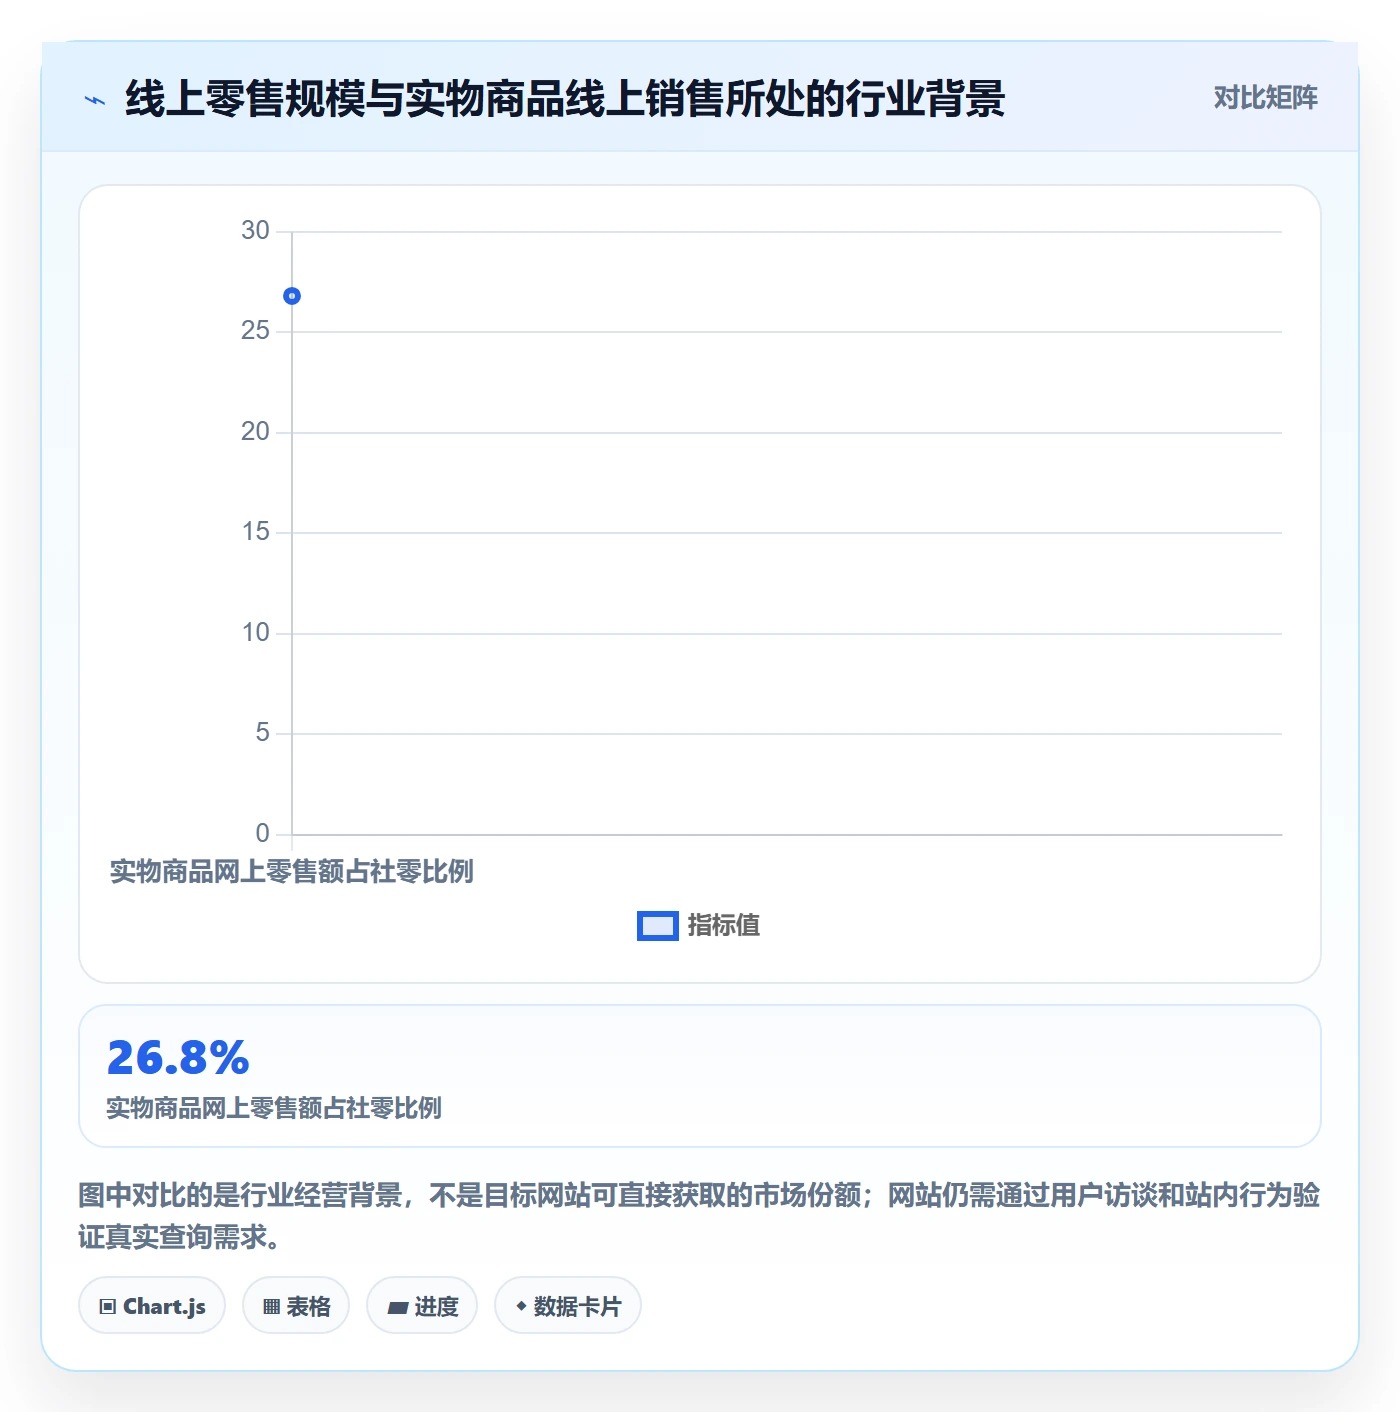Select the 表格 tag chip
Screen dimensions: 1400x1412
pos(296,1305)
